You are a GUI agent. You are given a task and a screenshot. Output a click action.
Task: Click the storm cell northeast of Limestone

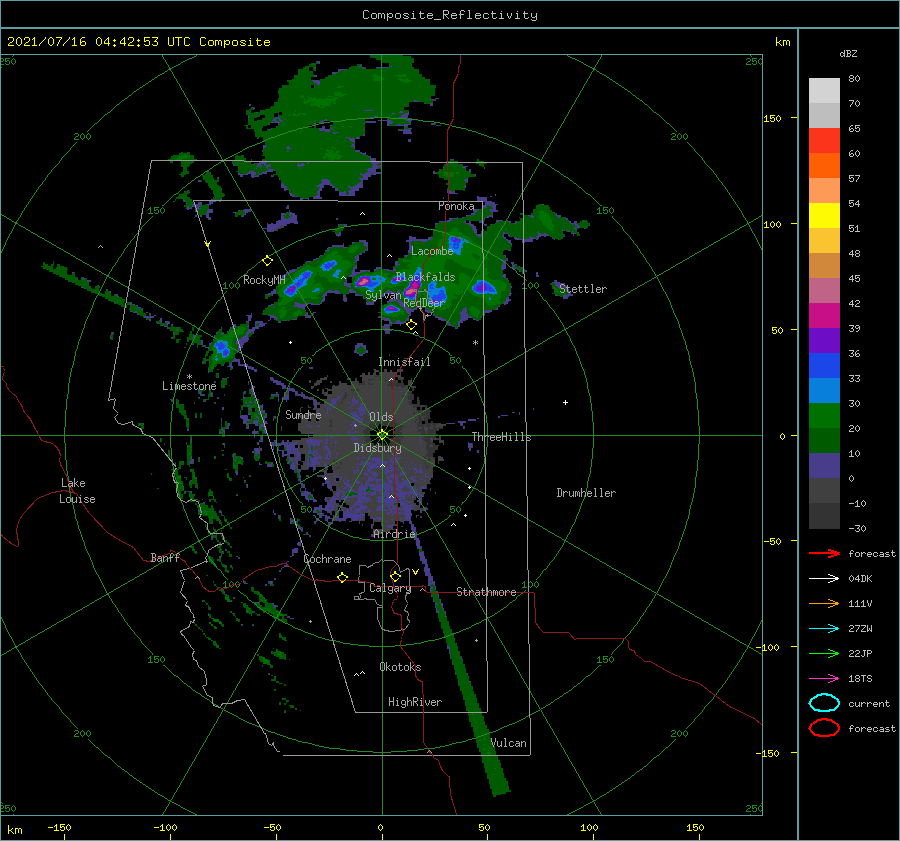coord(222,348)
